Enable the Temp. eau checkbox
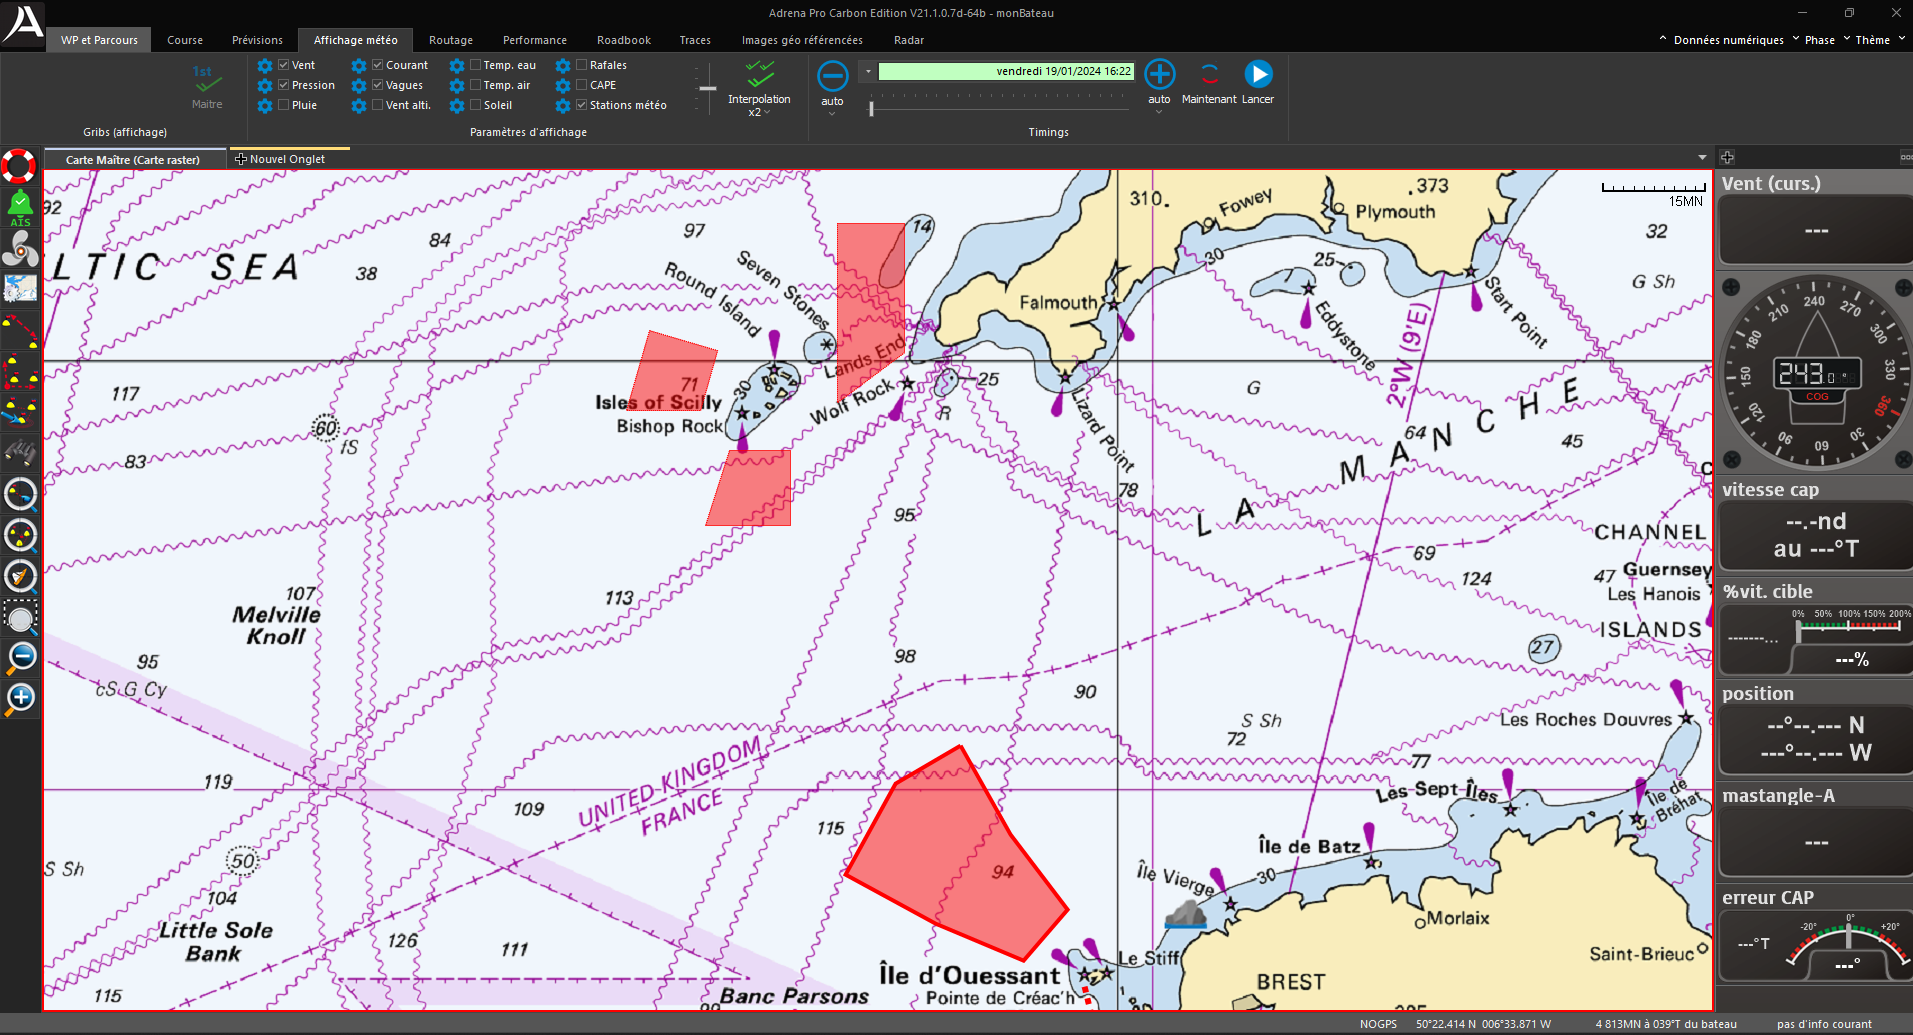 (476, 65)
